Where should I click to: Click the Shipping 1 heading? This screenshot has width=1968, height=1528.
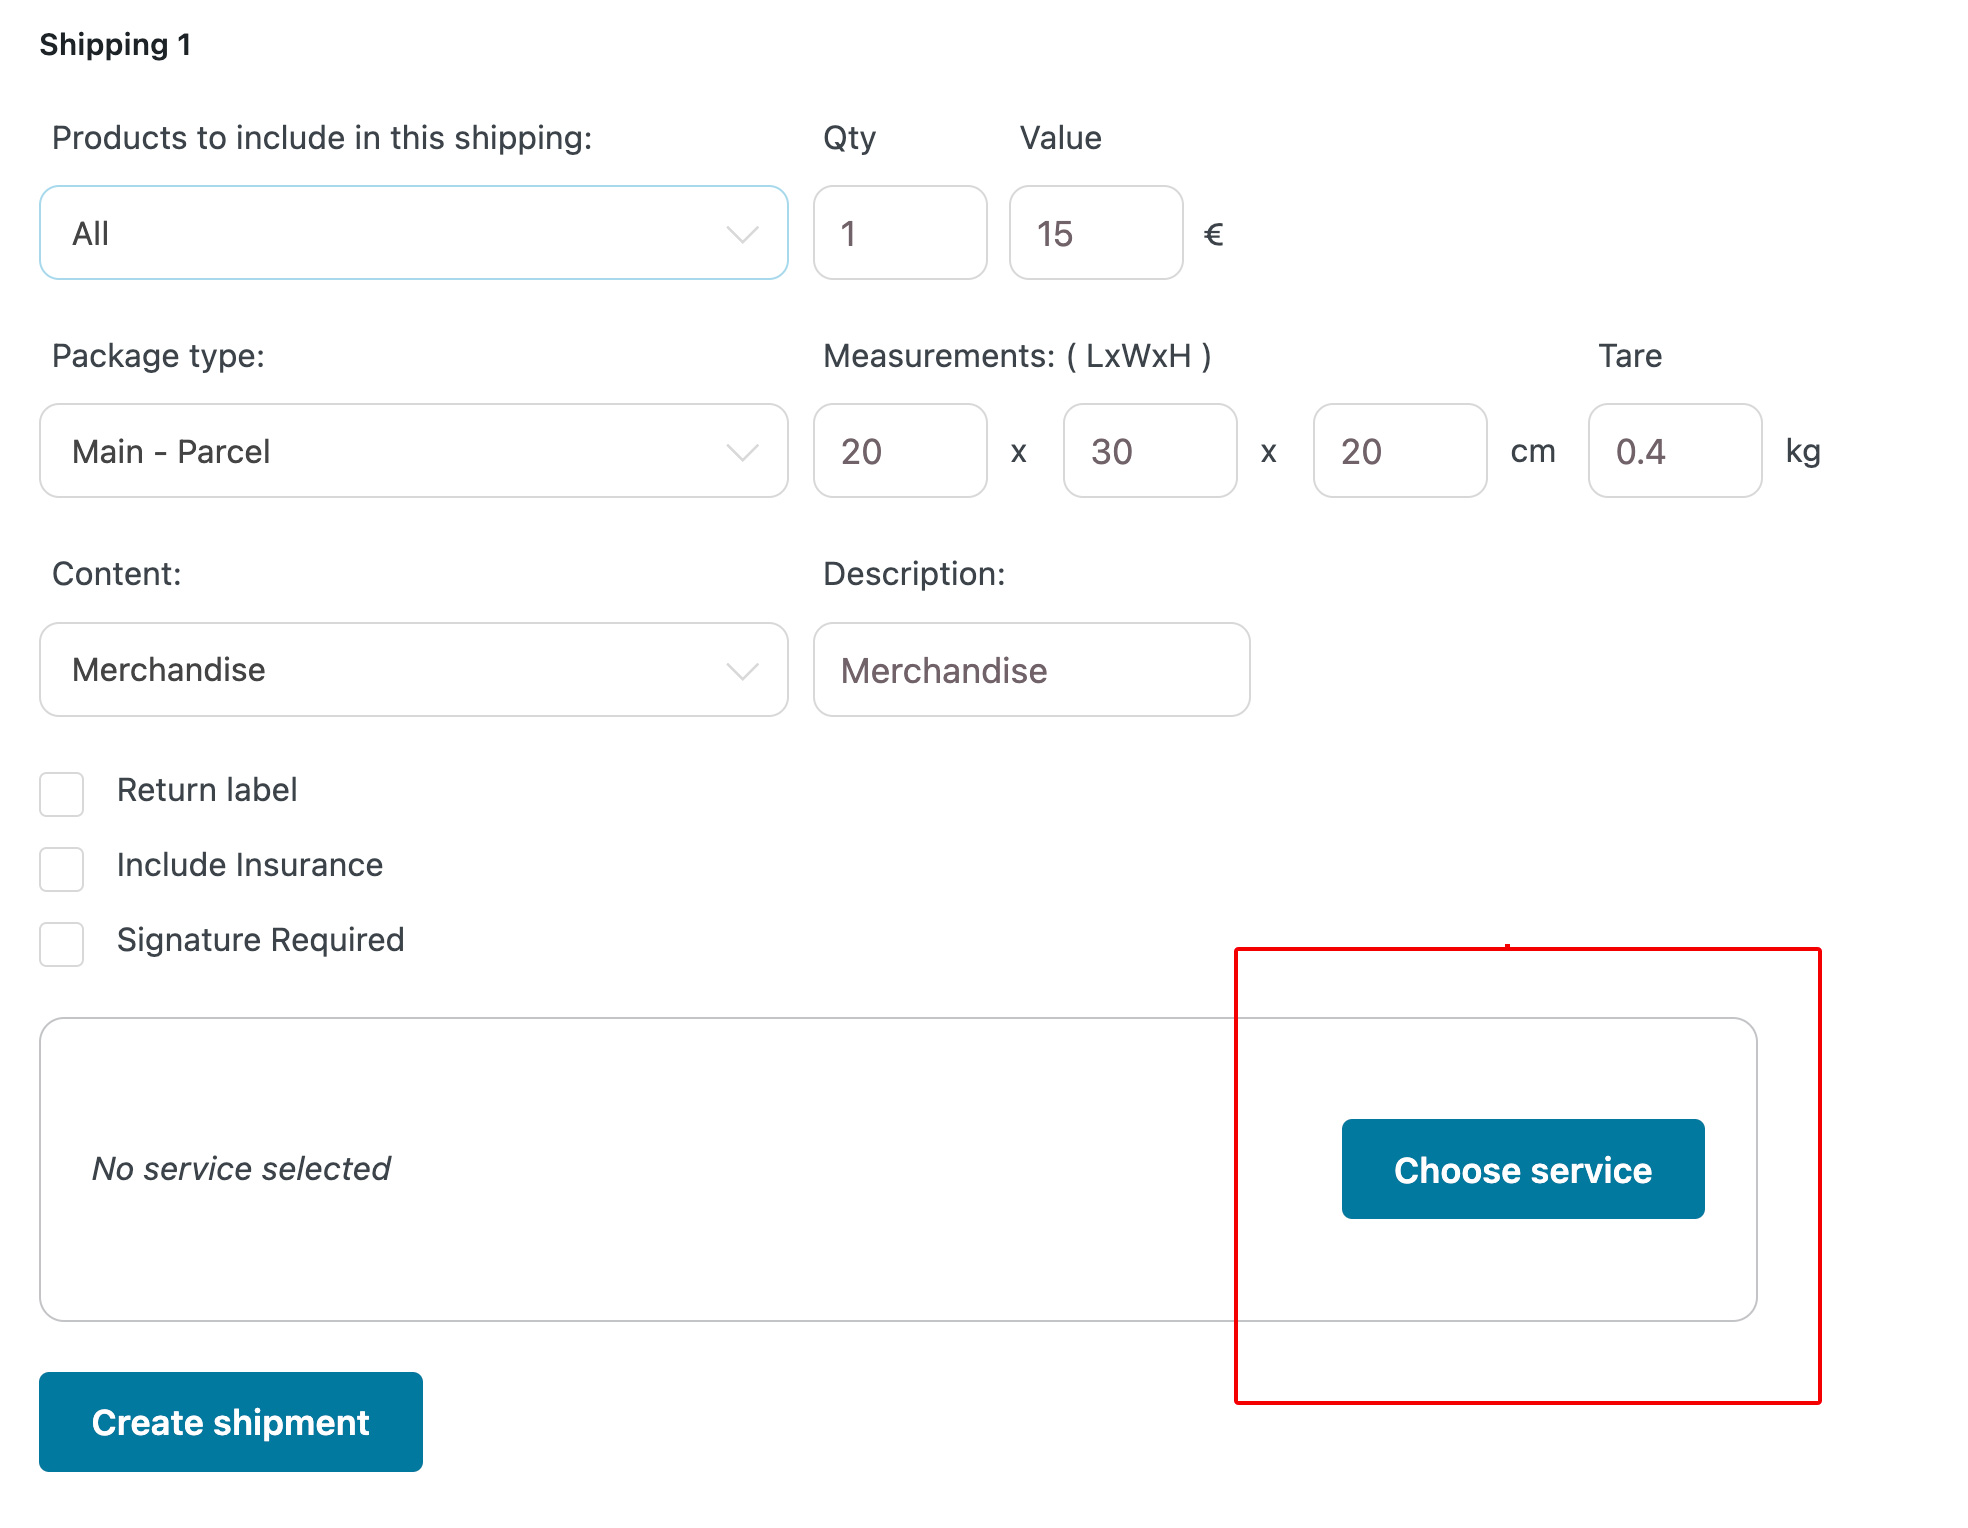(x=116, y=44)
